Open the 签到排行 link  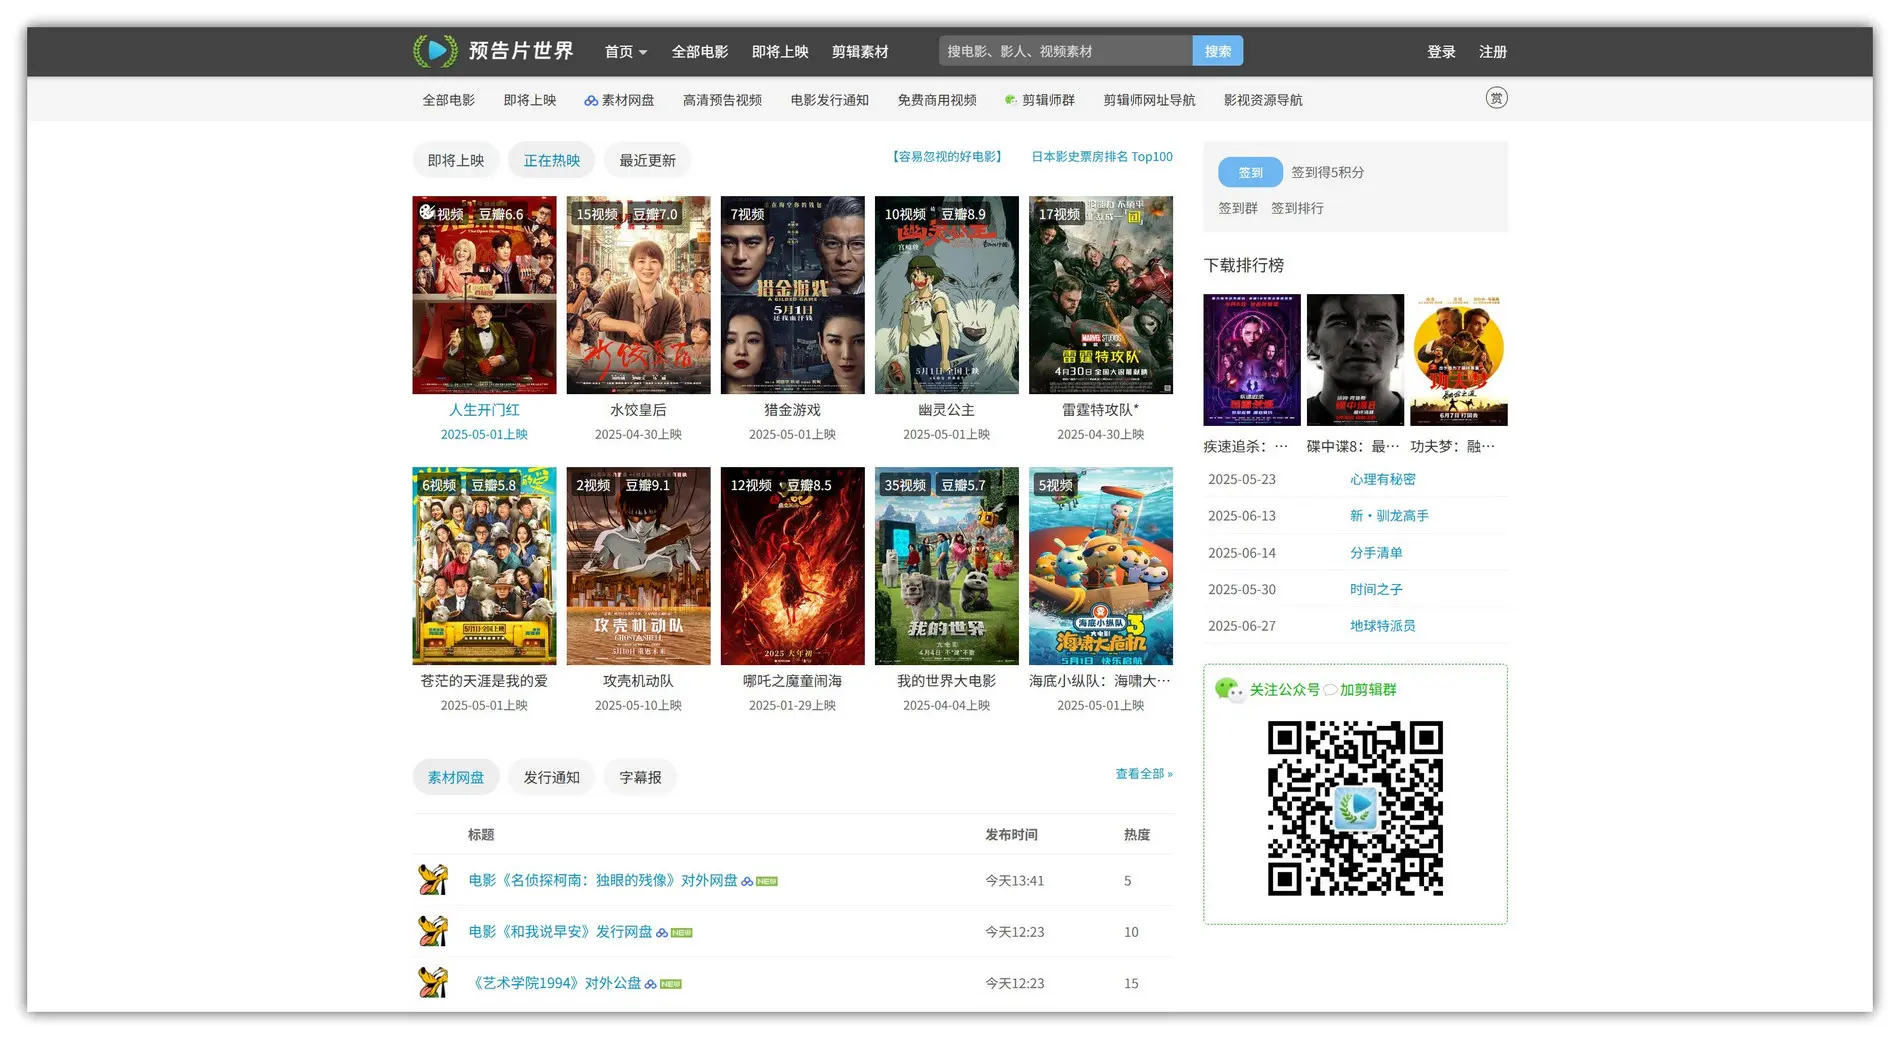(x=1297, y=208)
